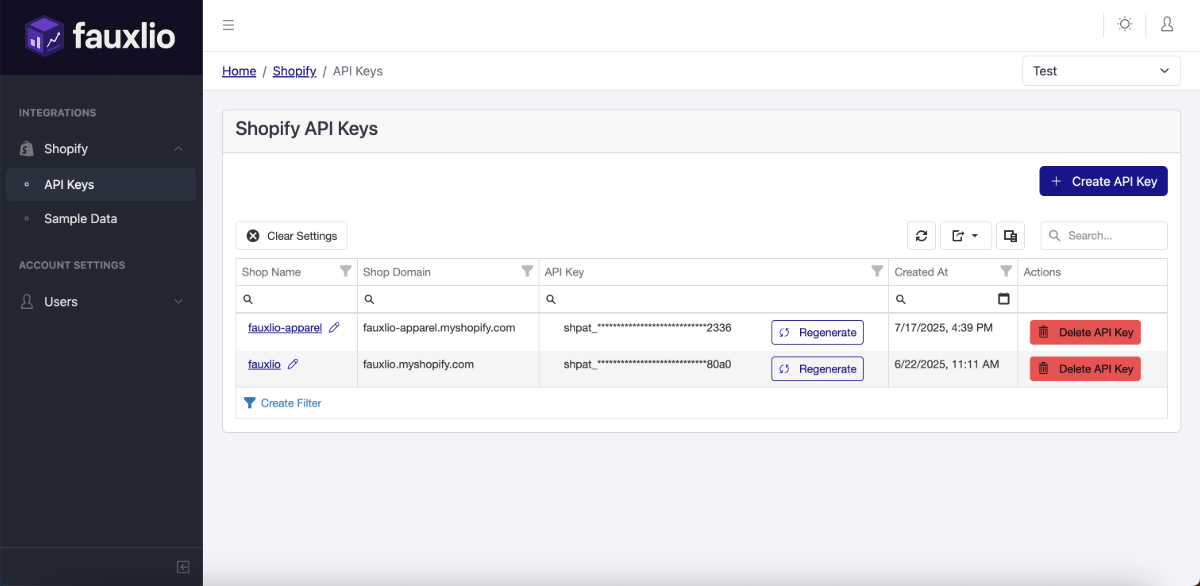Regenerate the fauxlio-apparel API key
This screenshot has width=1200, height=586.
[817, 332]
